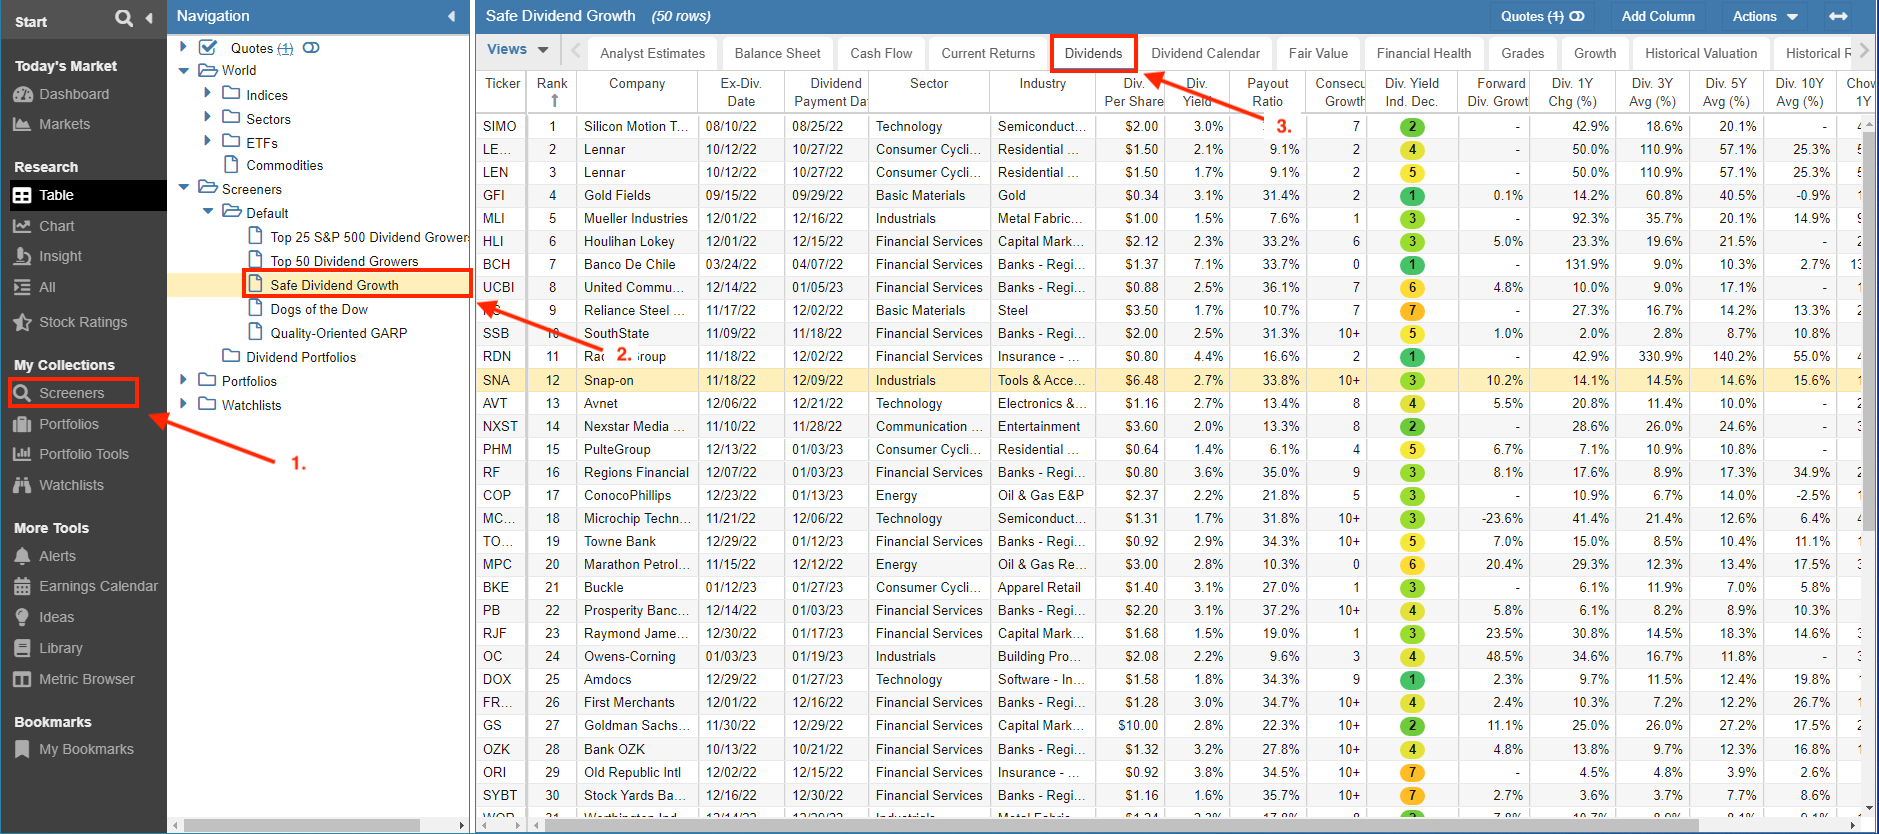Click the Sector column header

(x=929, y=92)
